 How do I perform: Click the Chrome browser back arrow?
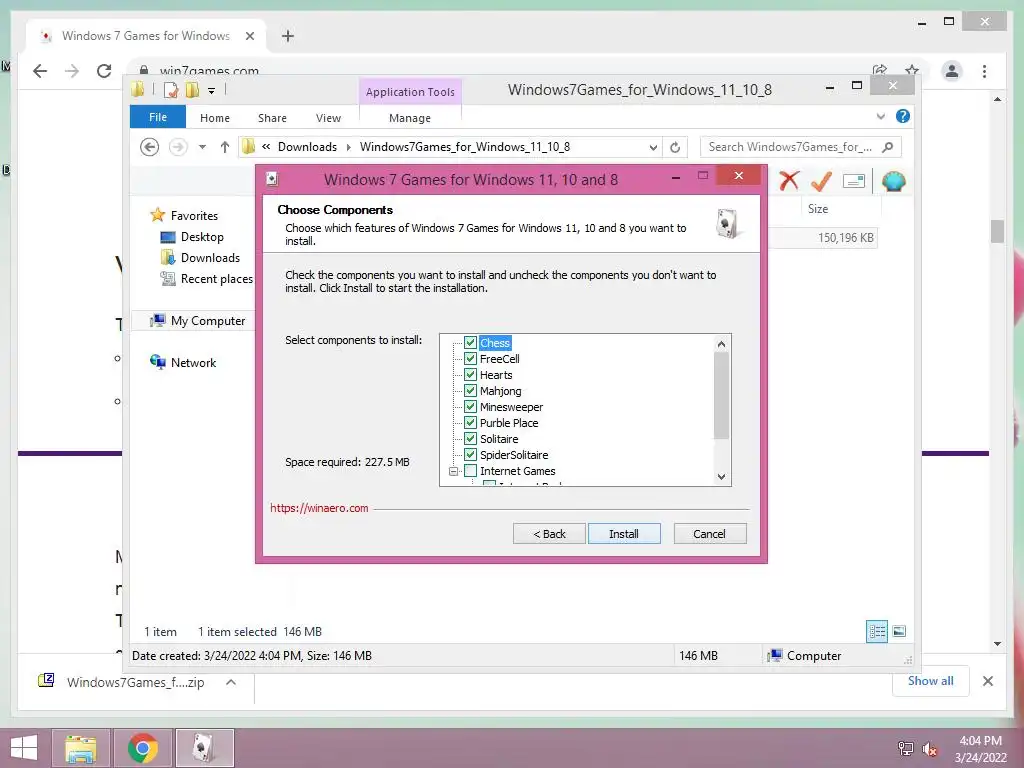[40, 71]
